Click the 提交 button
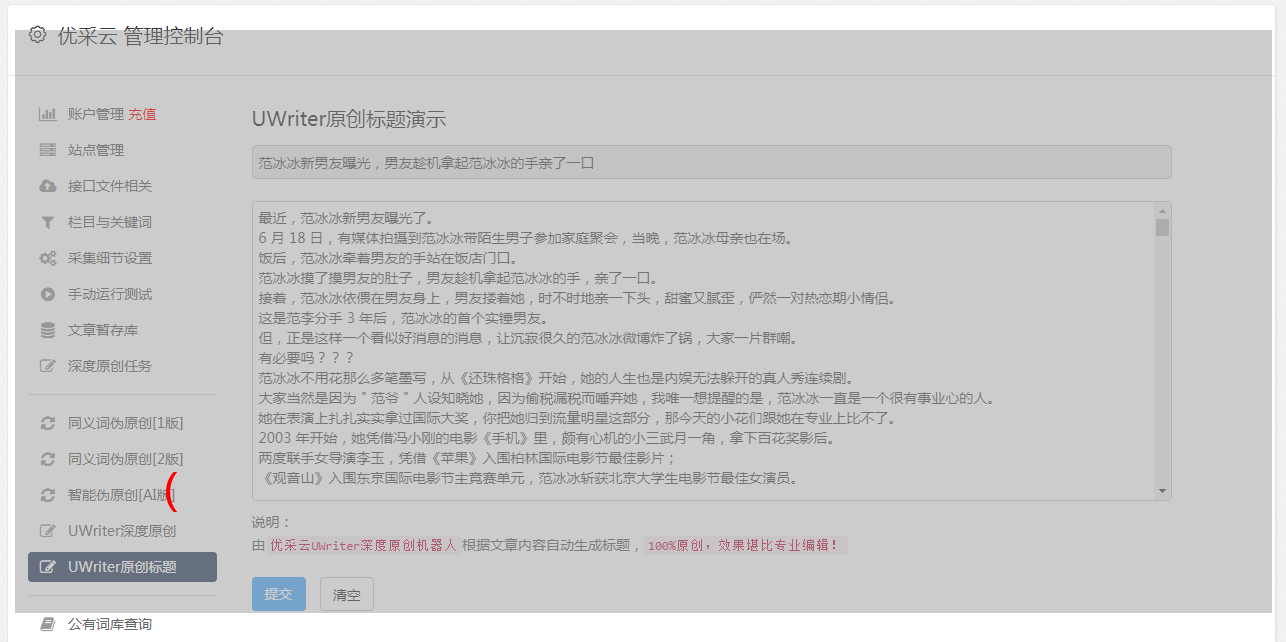Viewport: 1286px width, 642px height. (x=279, y=594)
